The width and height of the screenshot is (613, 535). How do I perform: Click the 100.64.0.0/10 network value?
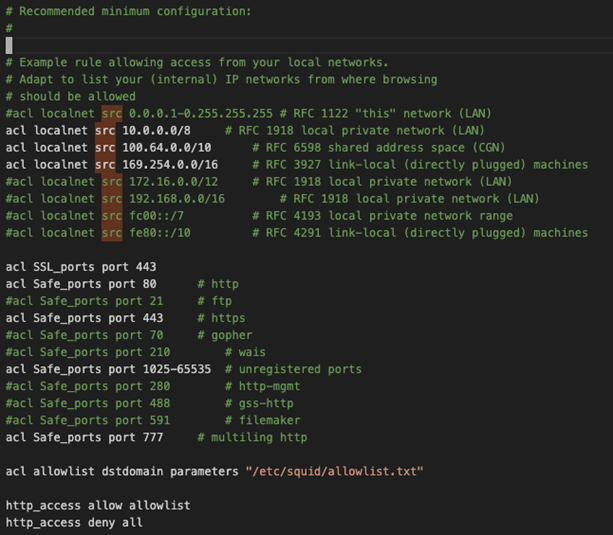point(167,148)
